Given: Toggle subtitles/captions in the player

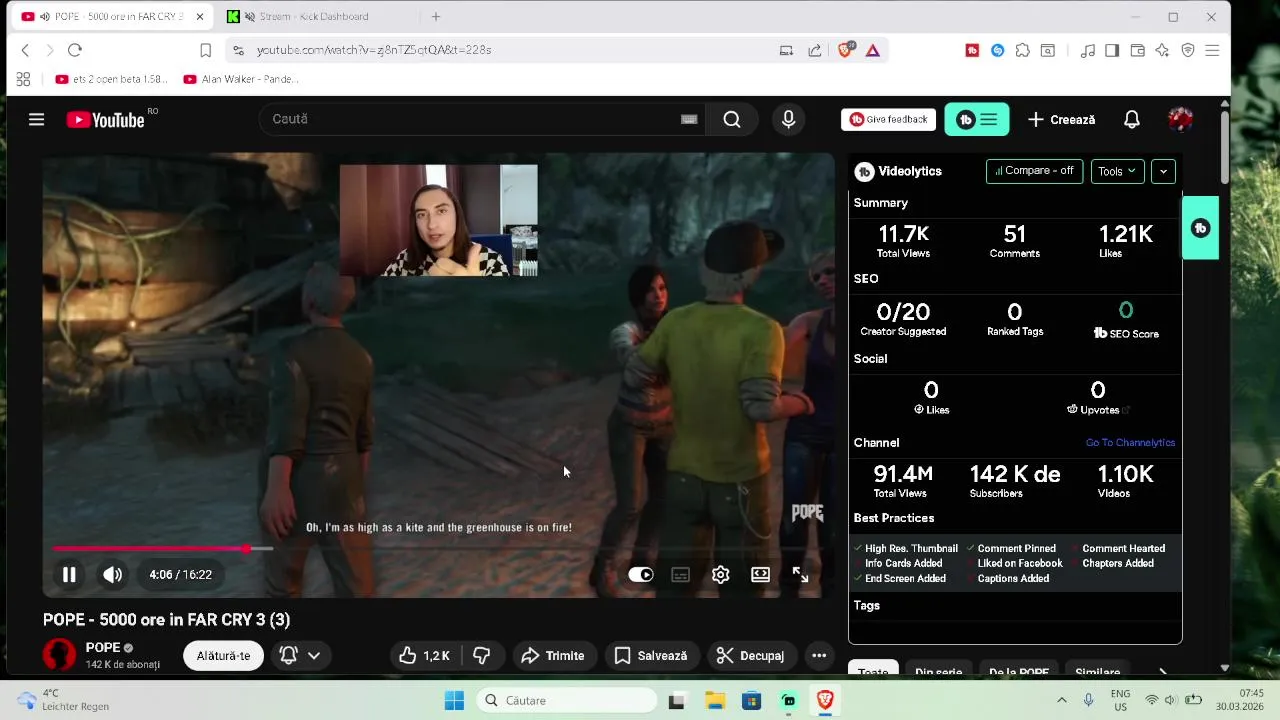Looking at the screenshot, I should [680, 574].
